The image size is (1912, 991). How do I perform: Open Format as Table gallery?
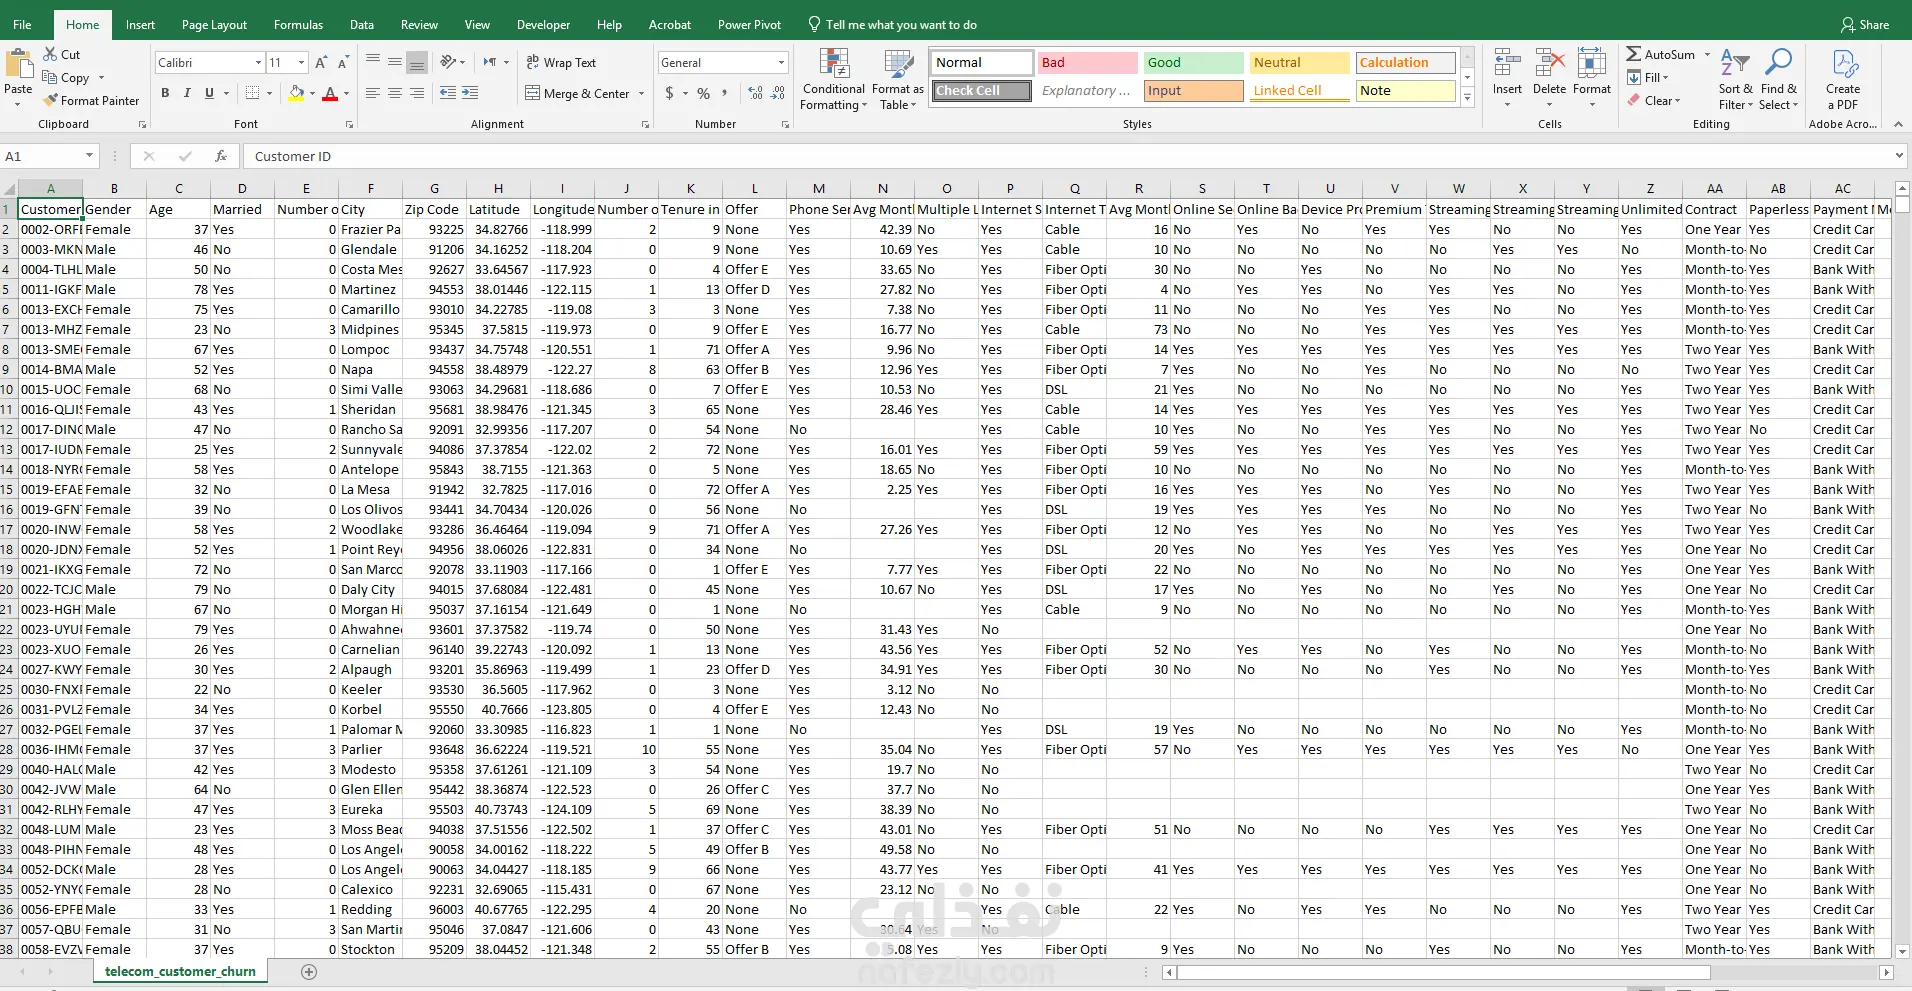(x=898, y=80)
